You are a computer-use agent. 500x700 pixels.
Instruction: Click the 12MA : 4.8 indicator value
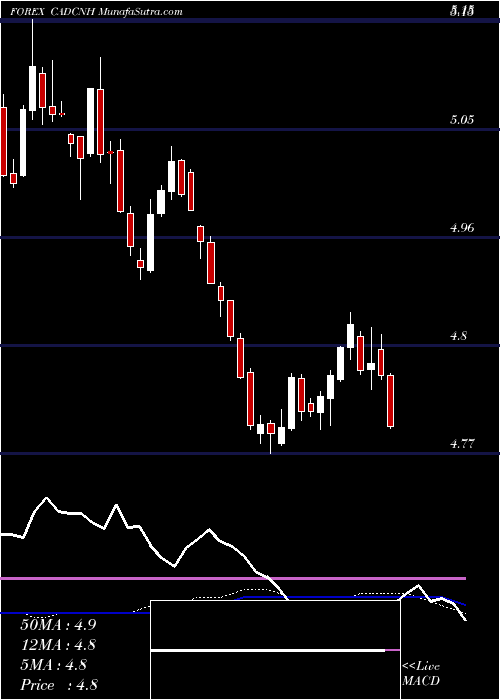[58, 645]
